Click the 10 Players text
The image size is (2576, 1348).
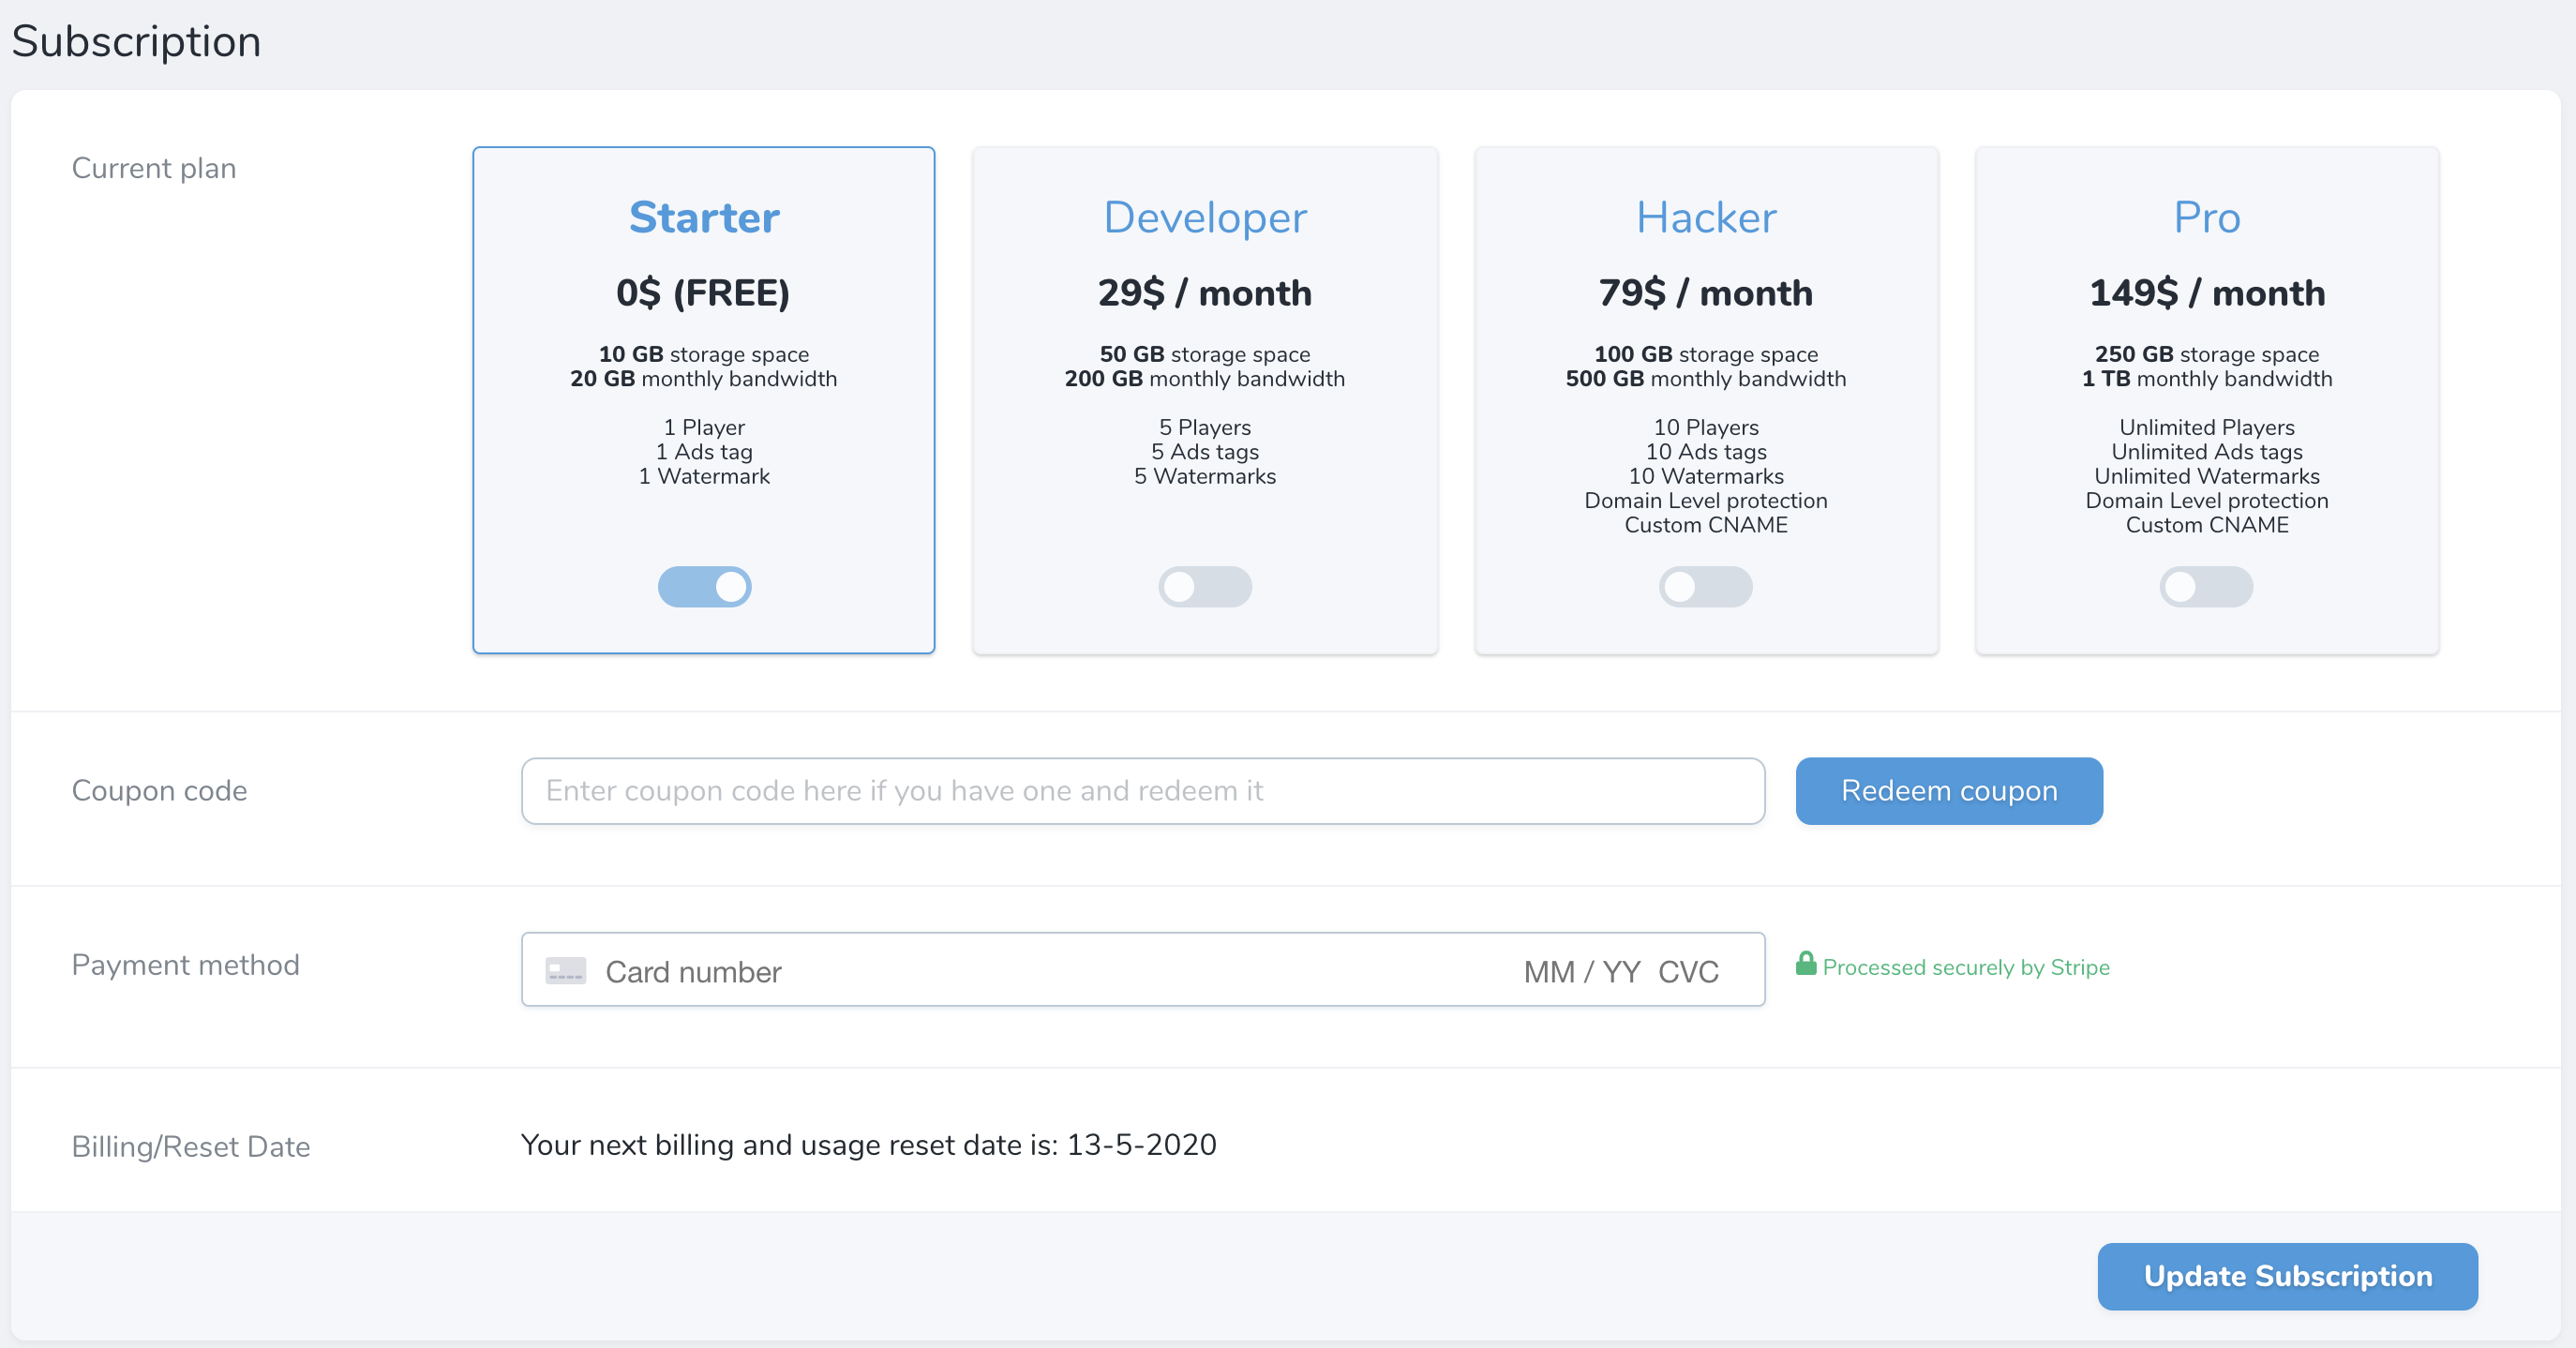1706,427
